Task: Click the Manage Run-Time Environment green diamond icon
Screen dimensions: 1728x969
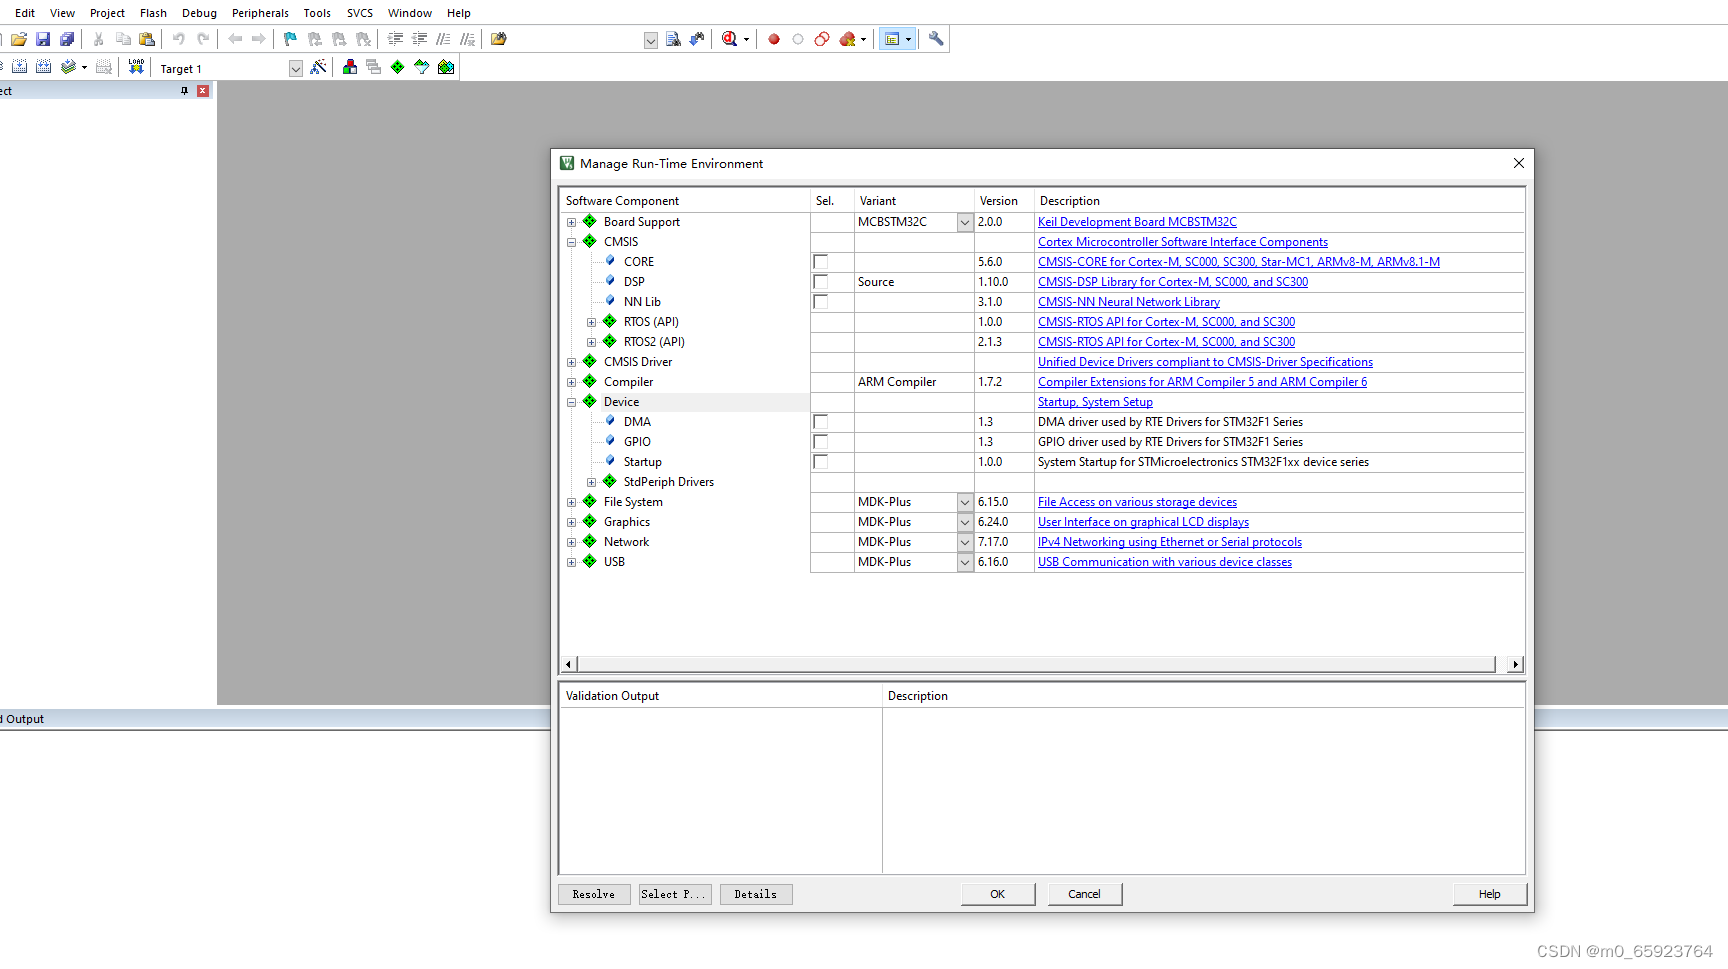Action: (398, 67)
